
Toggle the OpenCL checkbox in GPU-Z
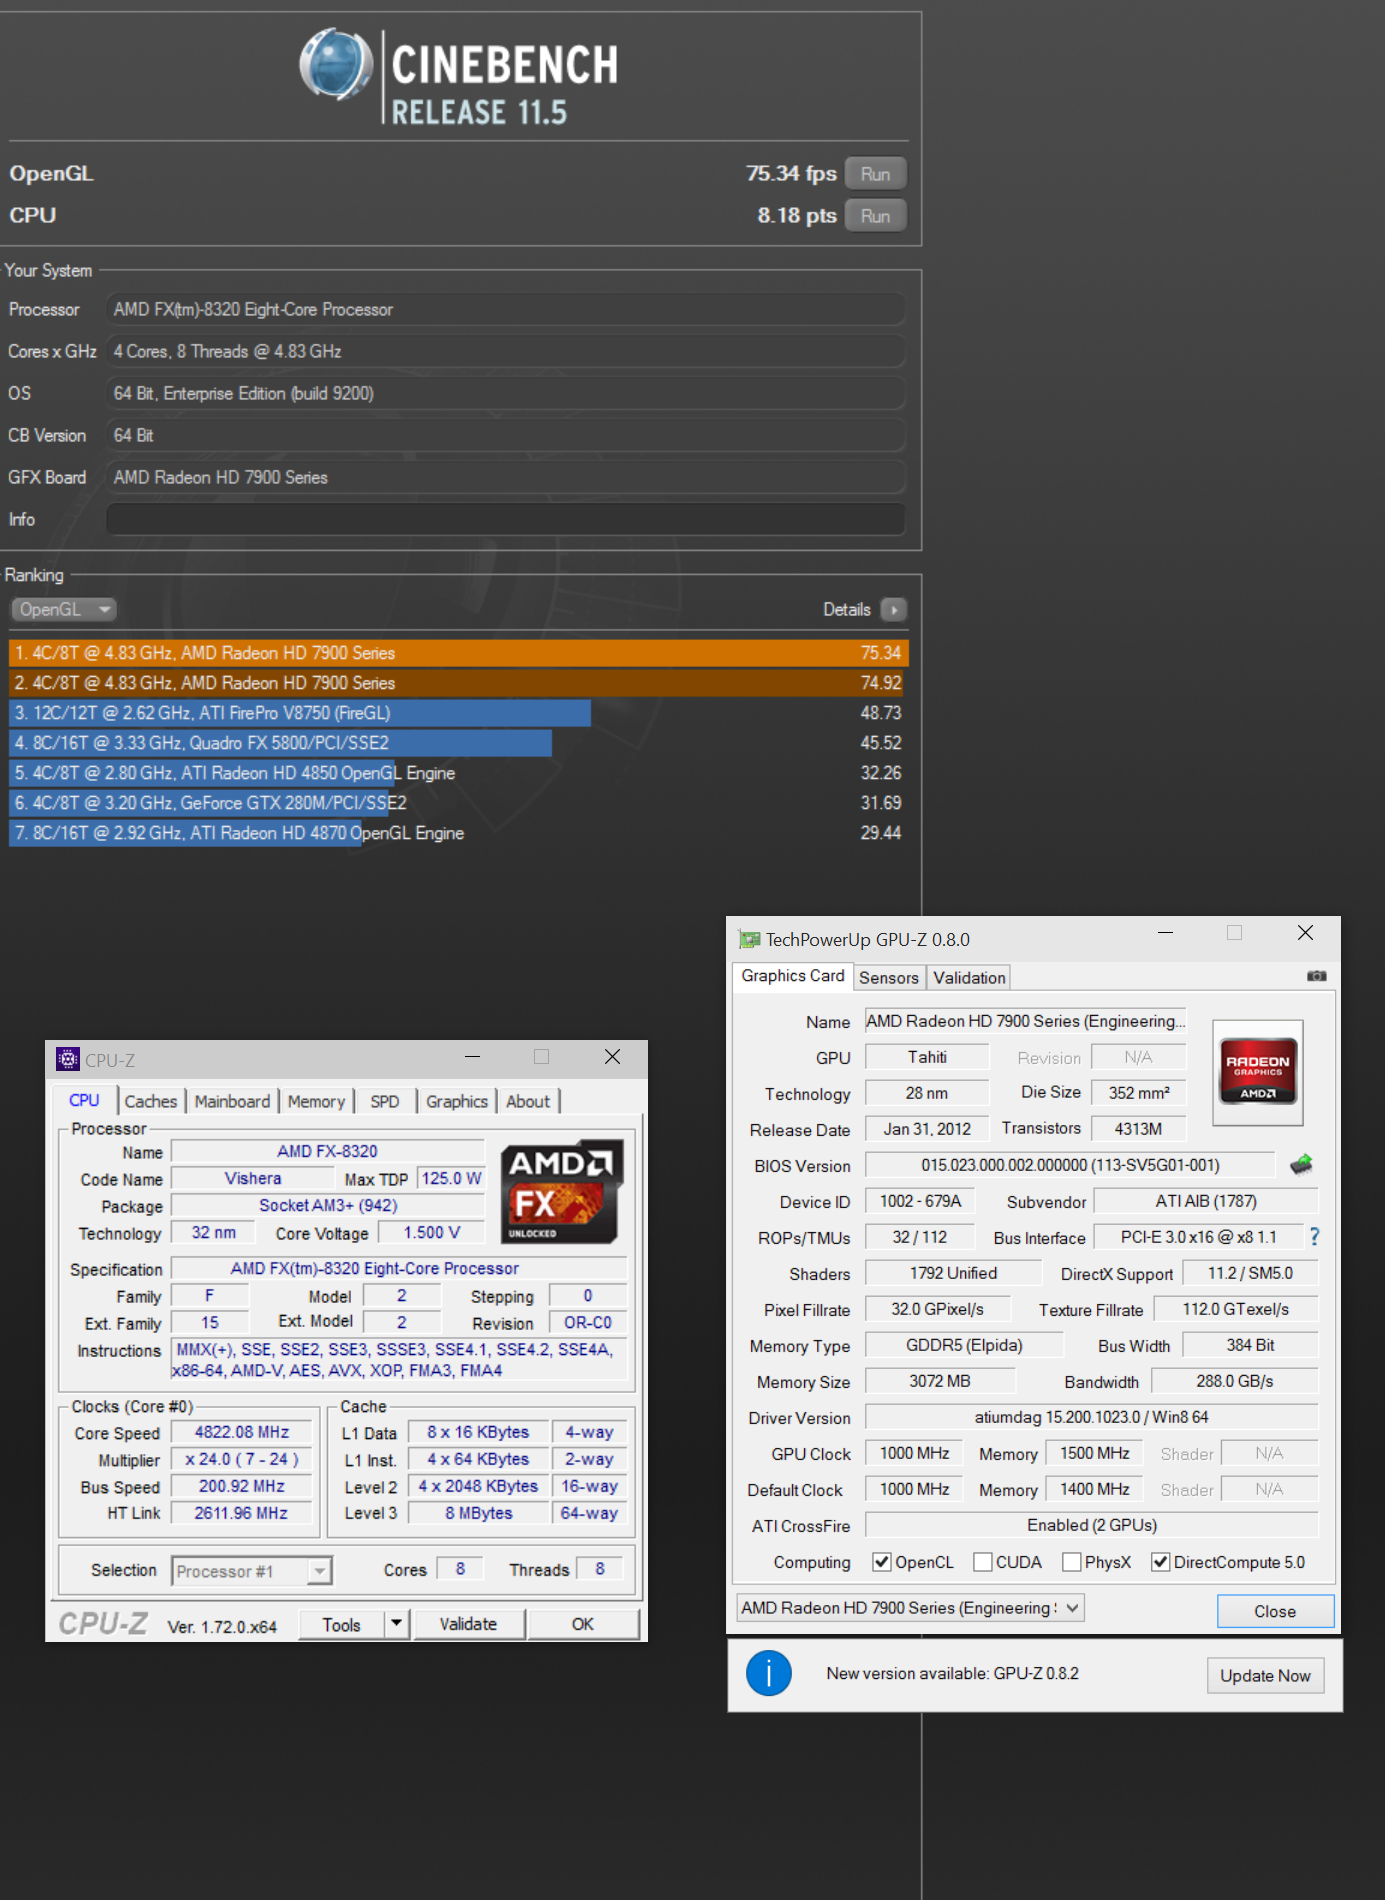tap(881, 1562)
